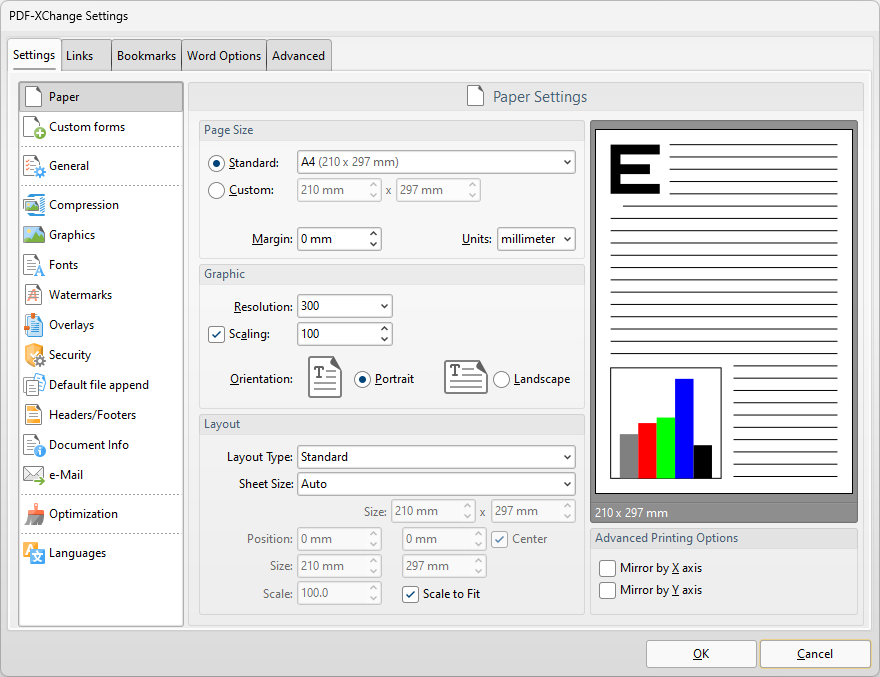Click the Paper Settings header icon

coord(475,96)
